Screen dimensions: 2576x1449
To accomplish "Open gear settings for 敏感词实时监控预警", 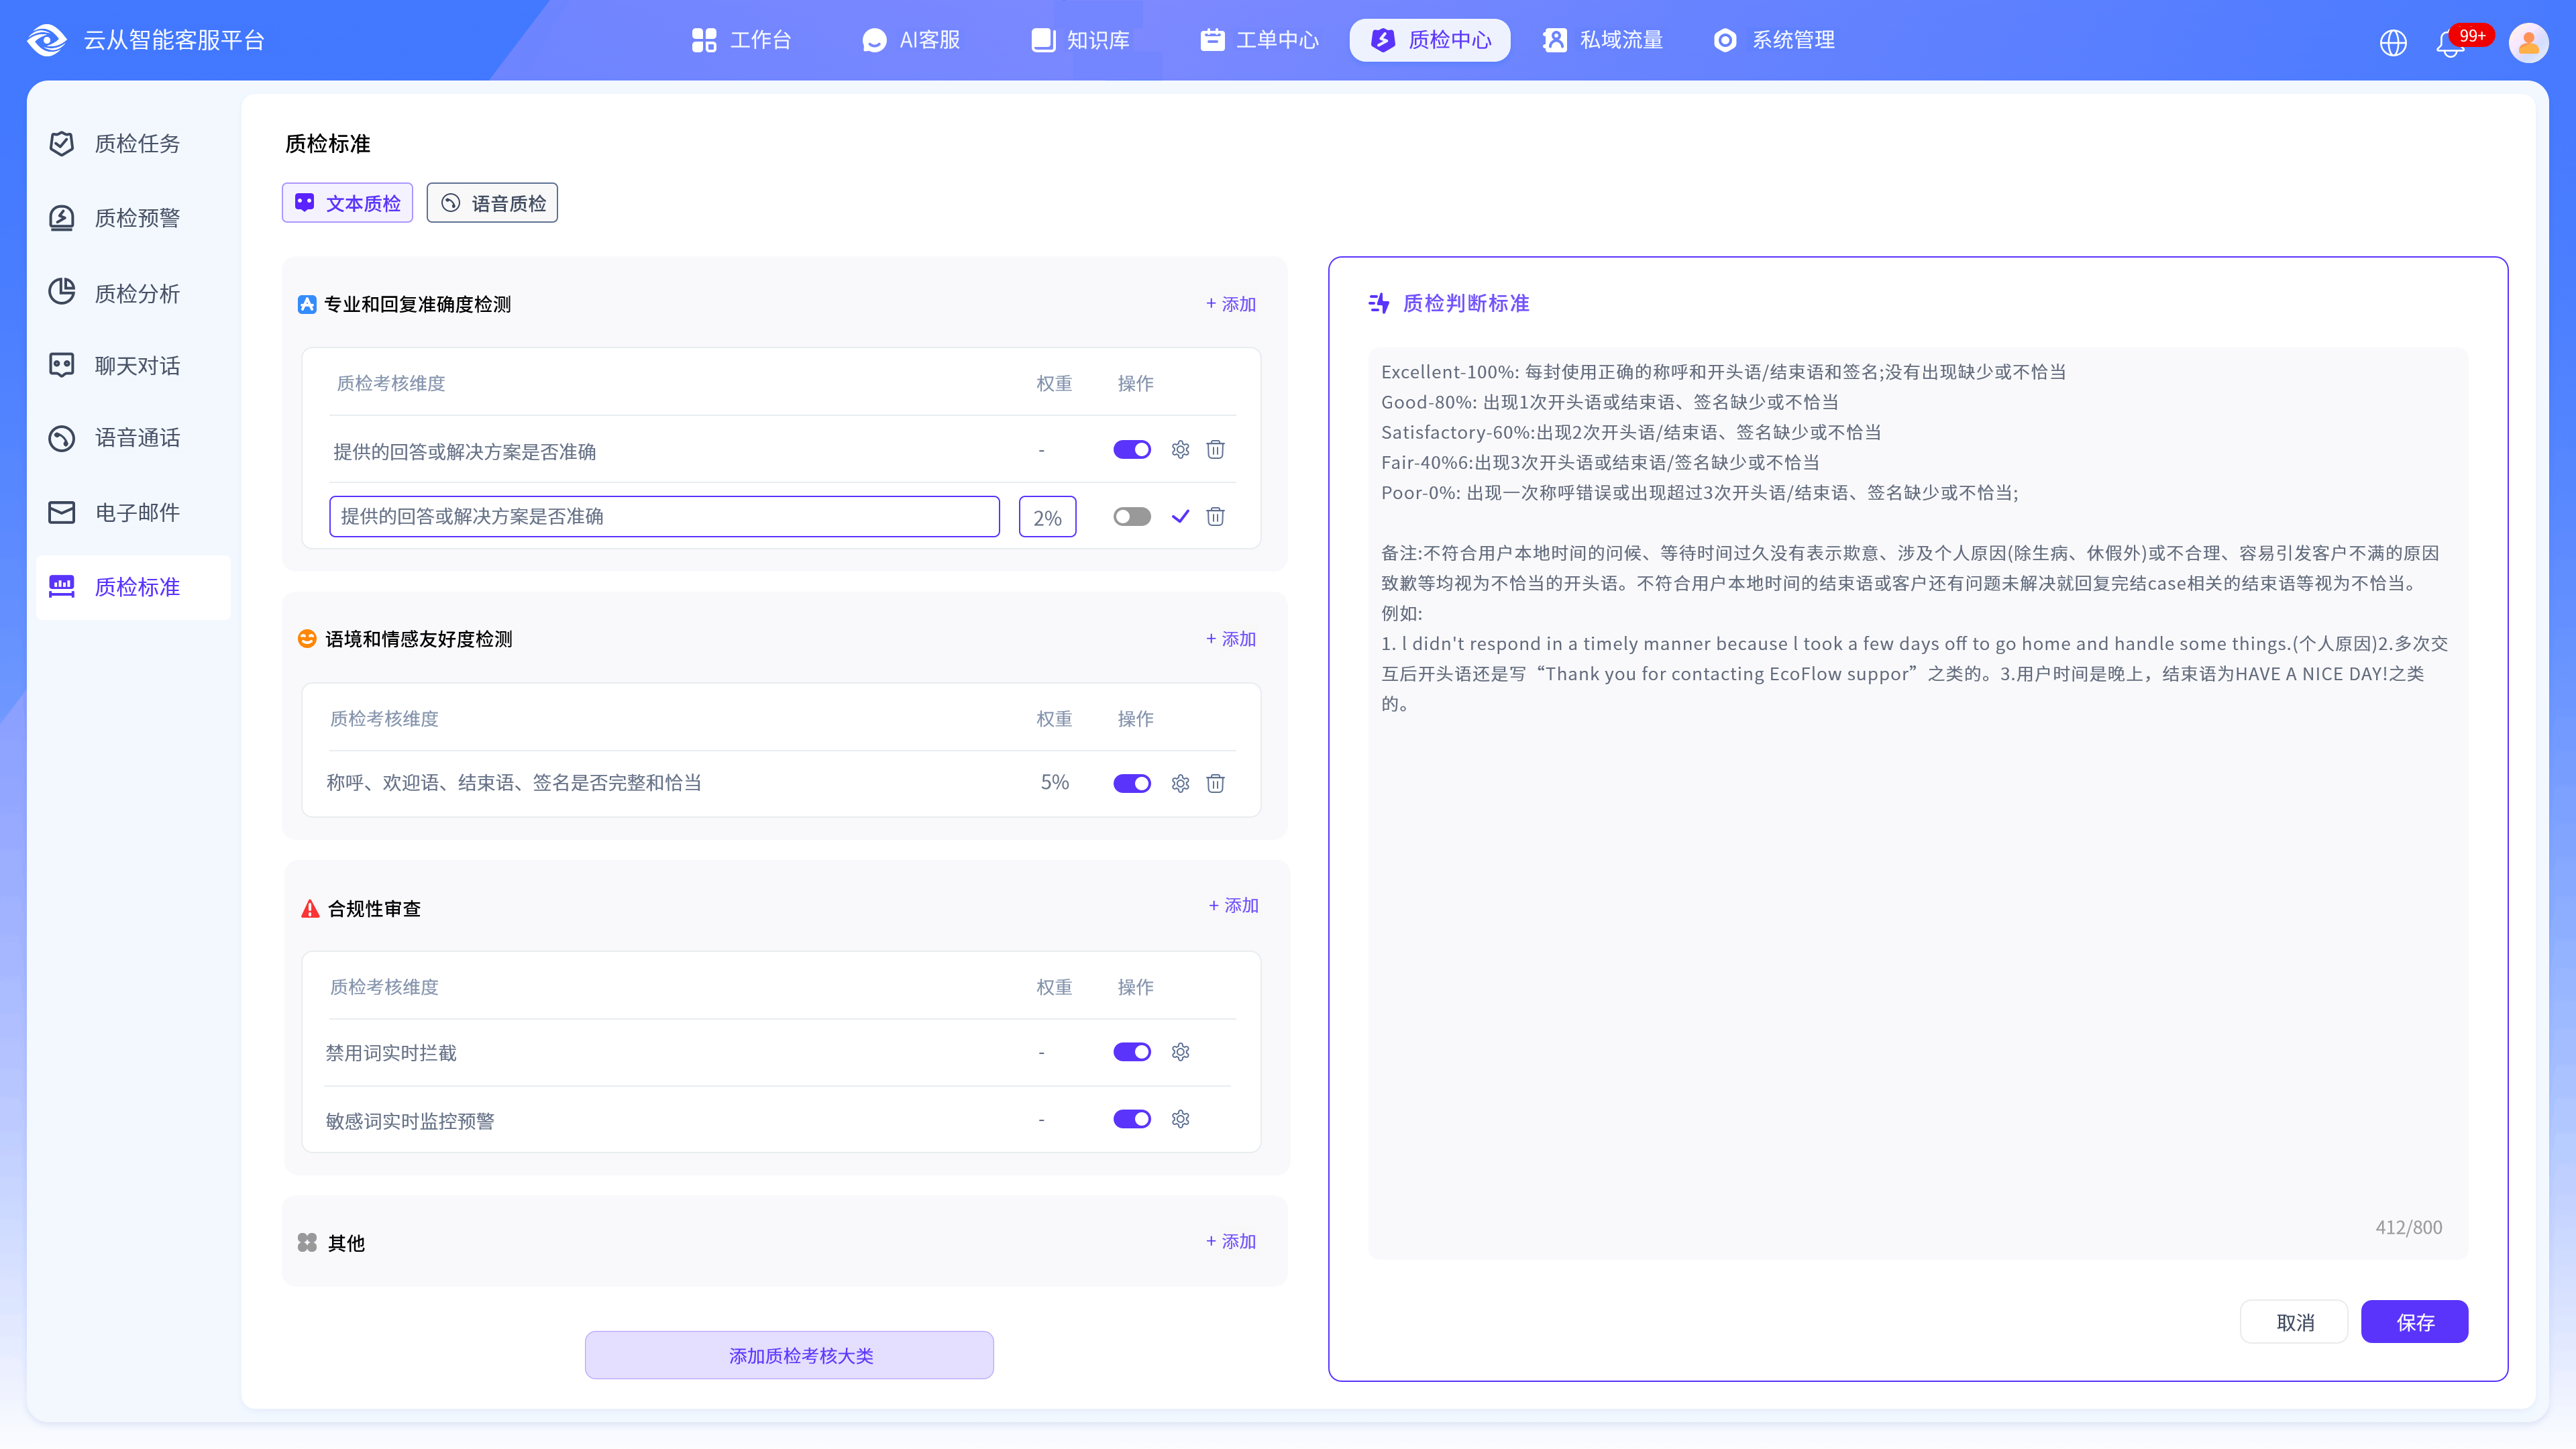I will [1180, 1119].
